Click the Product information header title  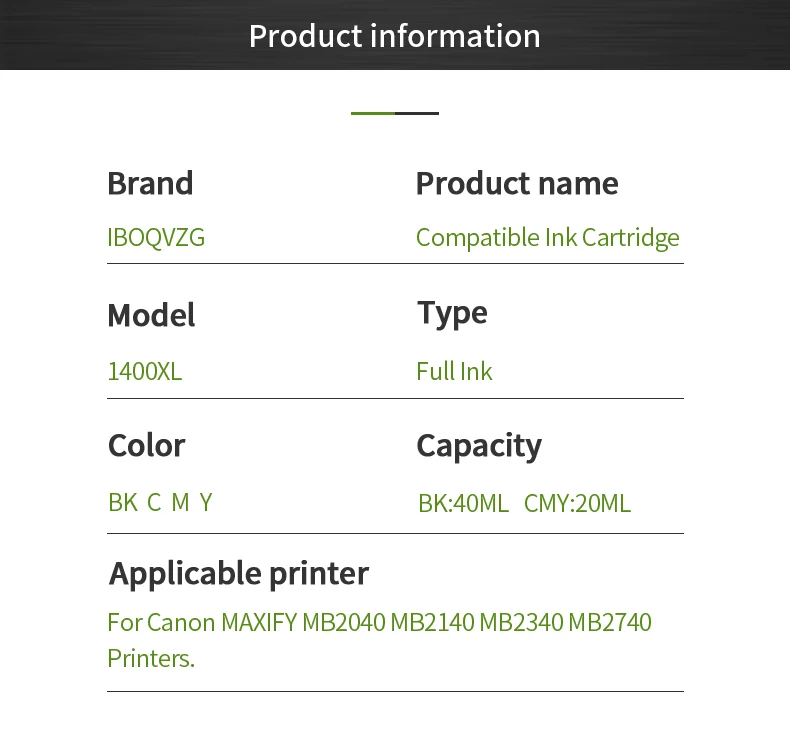[x=394, y=36]
